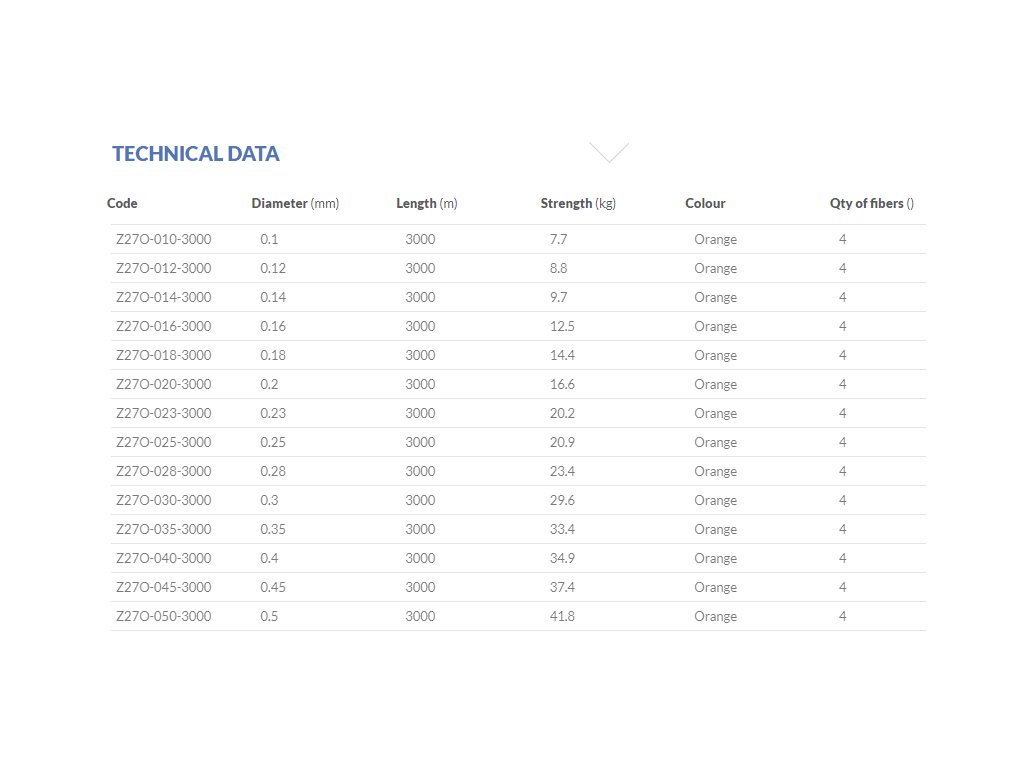
Task: Select code Z27O-018-3000
Action: (x=164, y=355)
